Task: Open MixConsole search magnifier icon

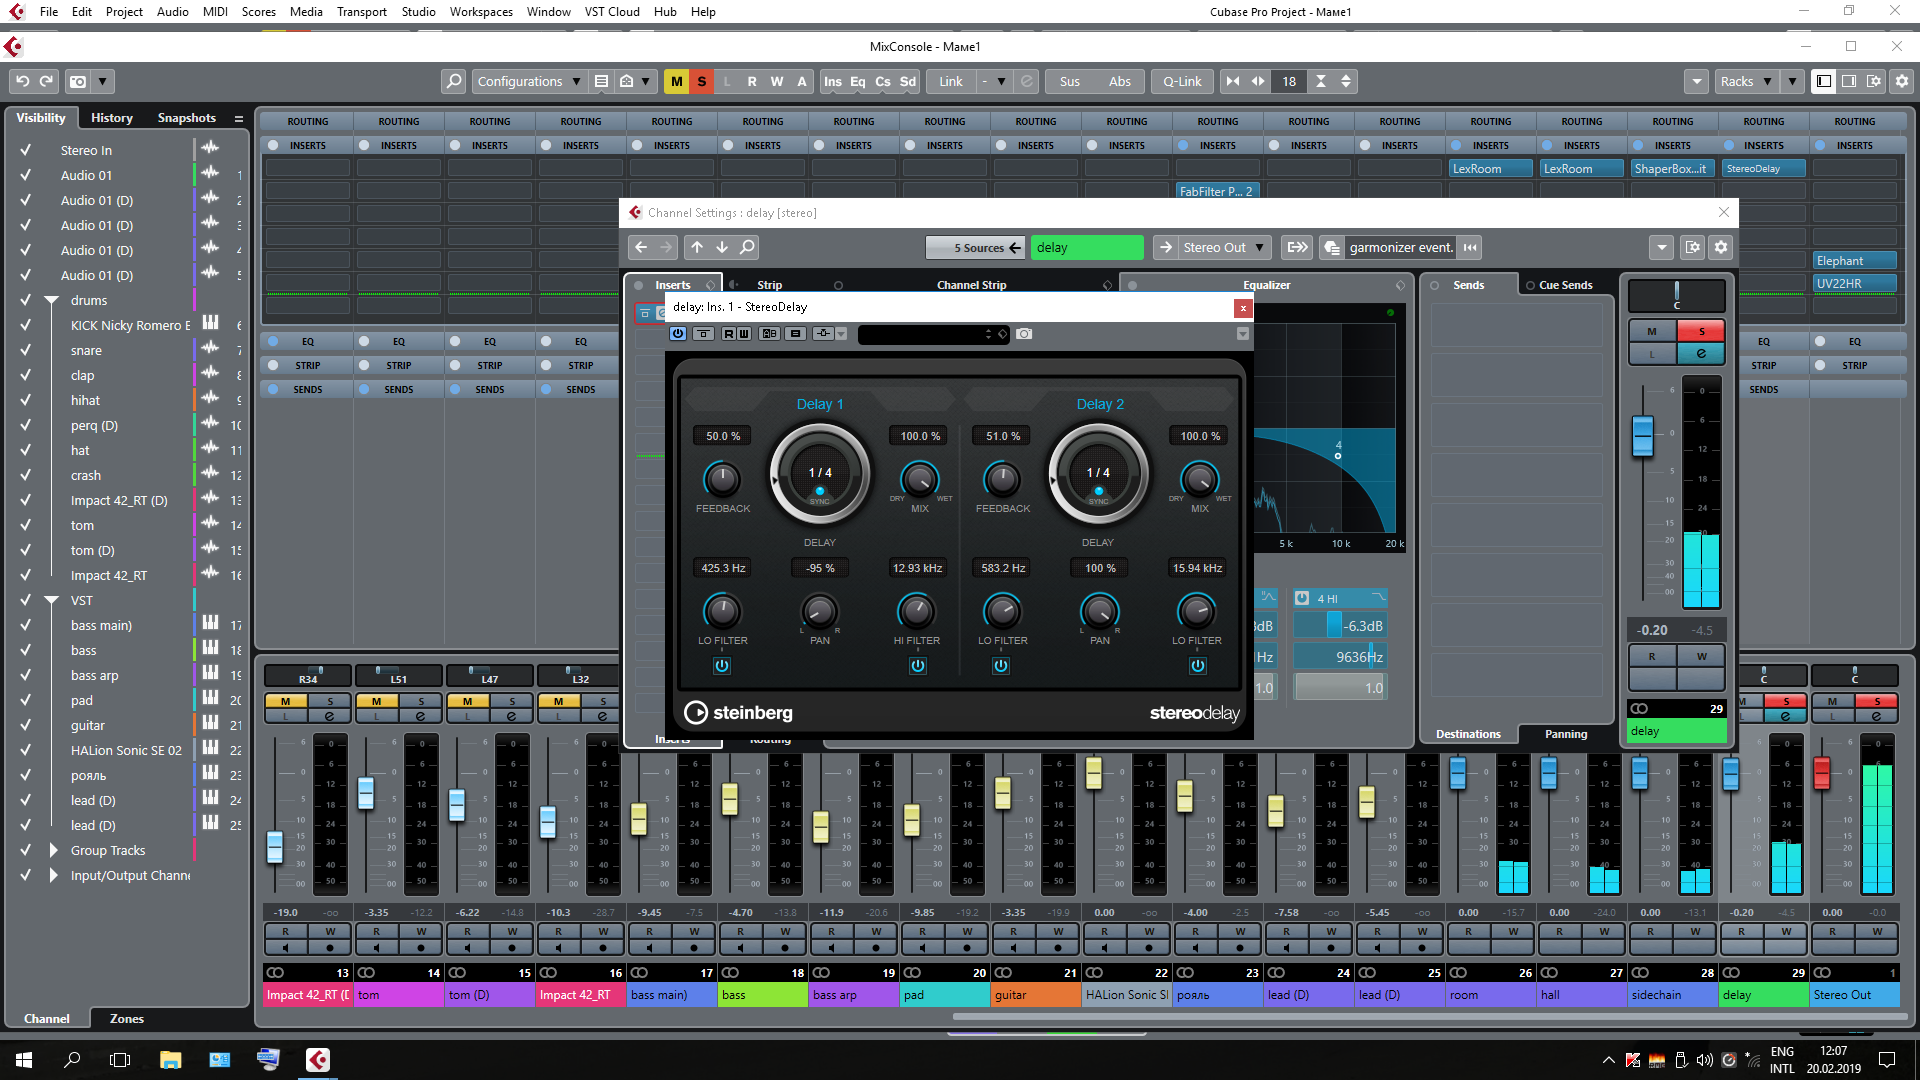Action: tap(453, 81)
